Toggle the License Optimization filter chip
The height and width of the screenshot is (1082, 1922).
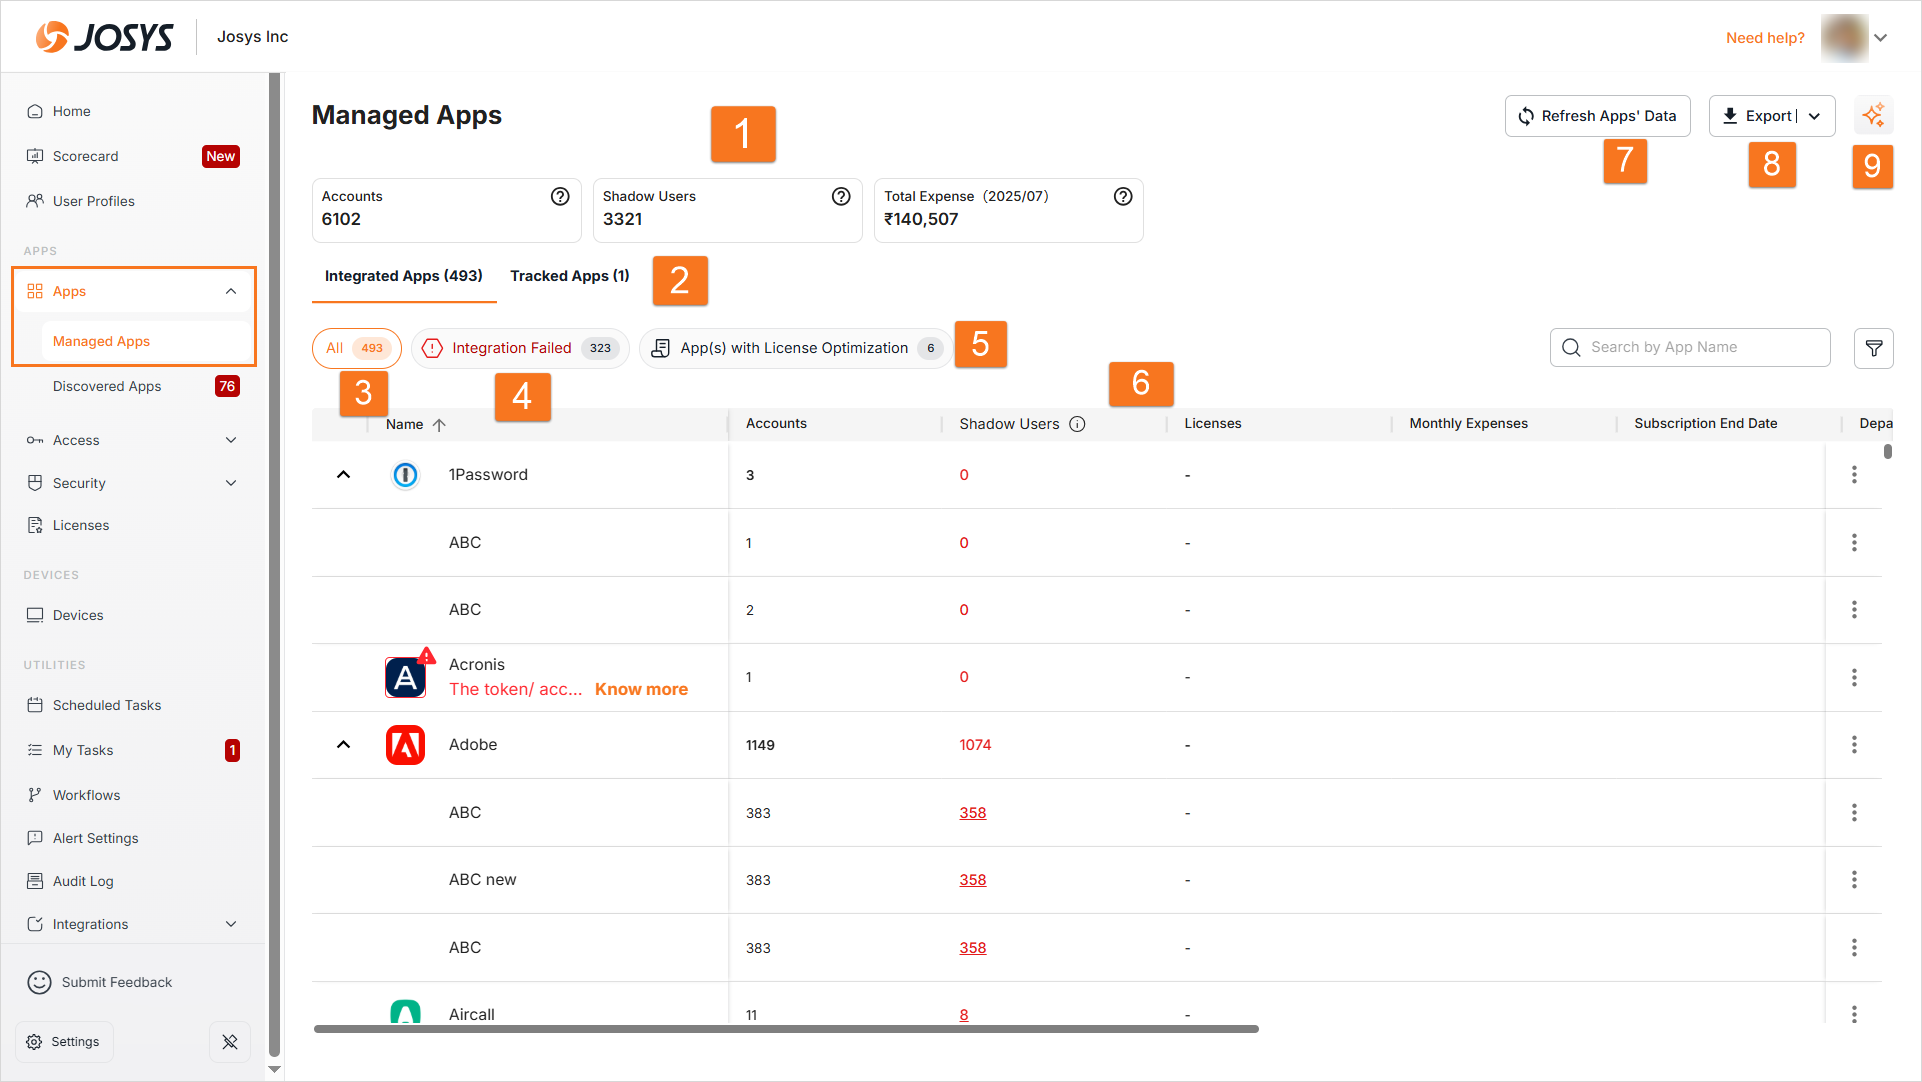(x=795, y=348)
